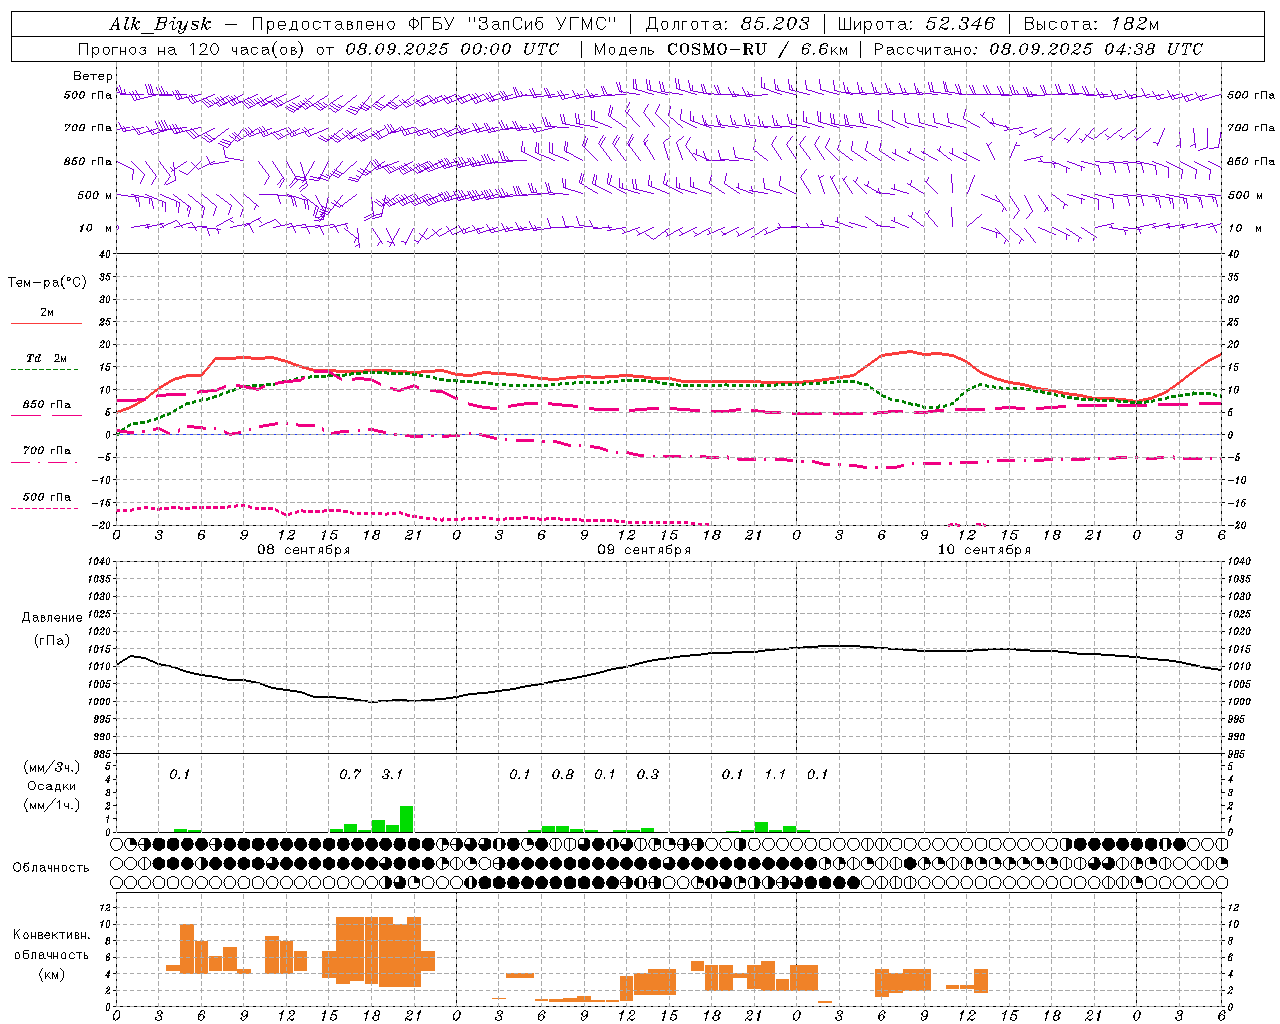The height and width of the screenshot is (1024, 1280).
Task: Select the provider text ФГБУ "ЗапСиб УГМС"
Action: (x=513, y=24)
